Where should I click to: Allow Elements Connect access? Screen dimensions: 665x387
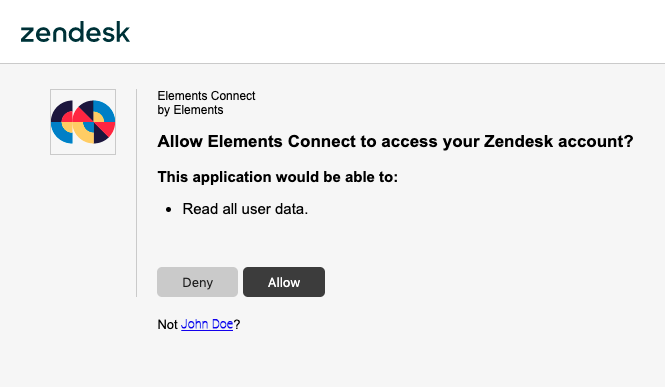(x=284, y=282)
